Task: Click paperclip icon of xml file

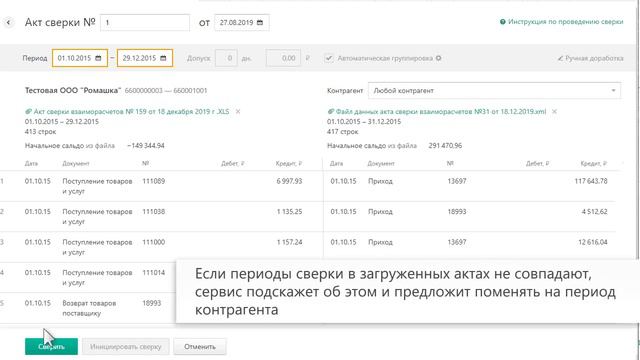Action: point(331,111)
